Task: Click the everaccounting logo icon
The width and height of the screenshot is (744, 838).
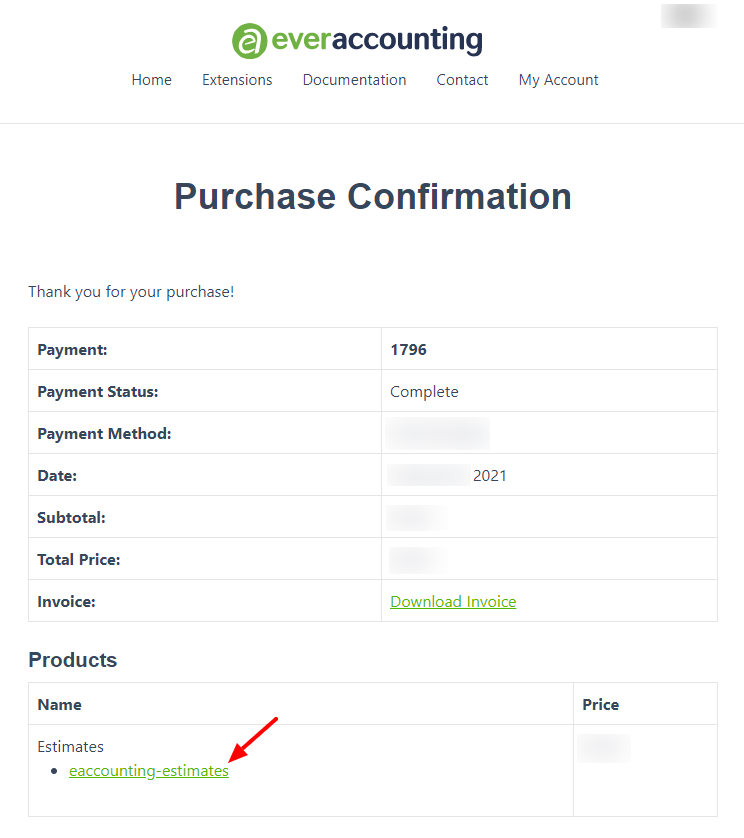Action: (249, 41)
